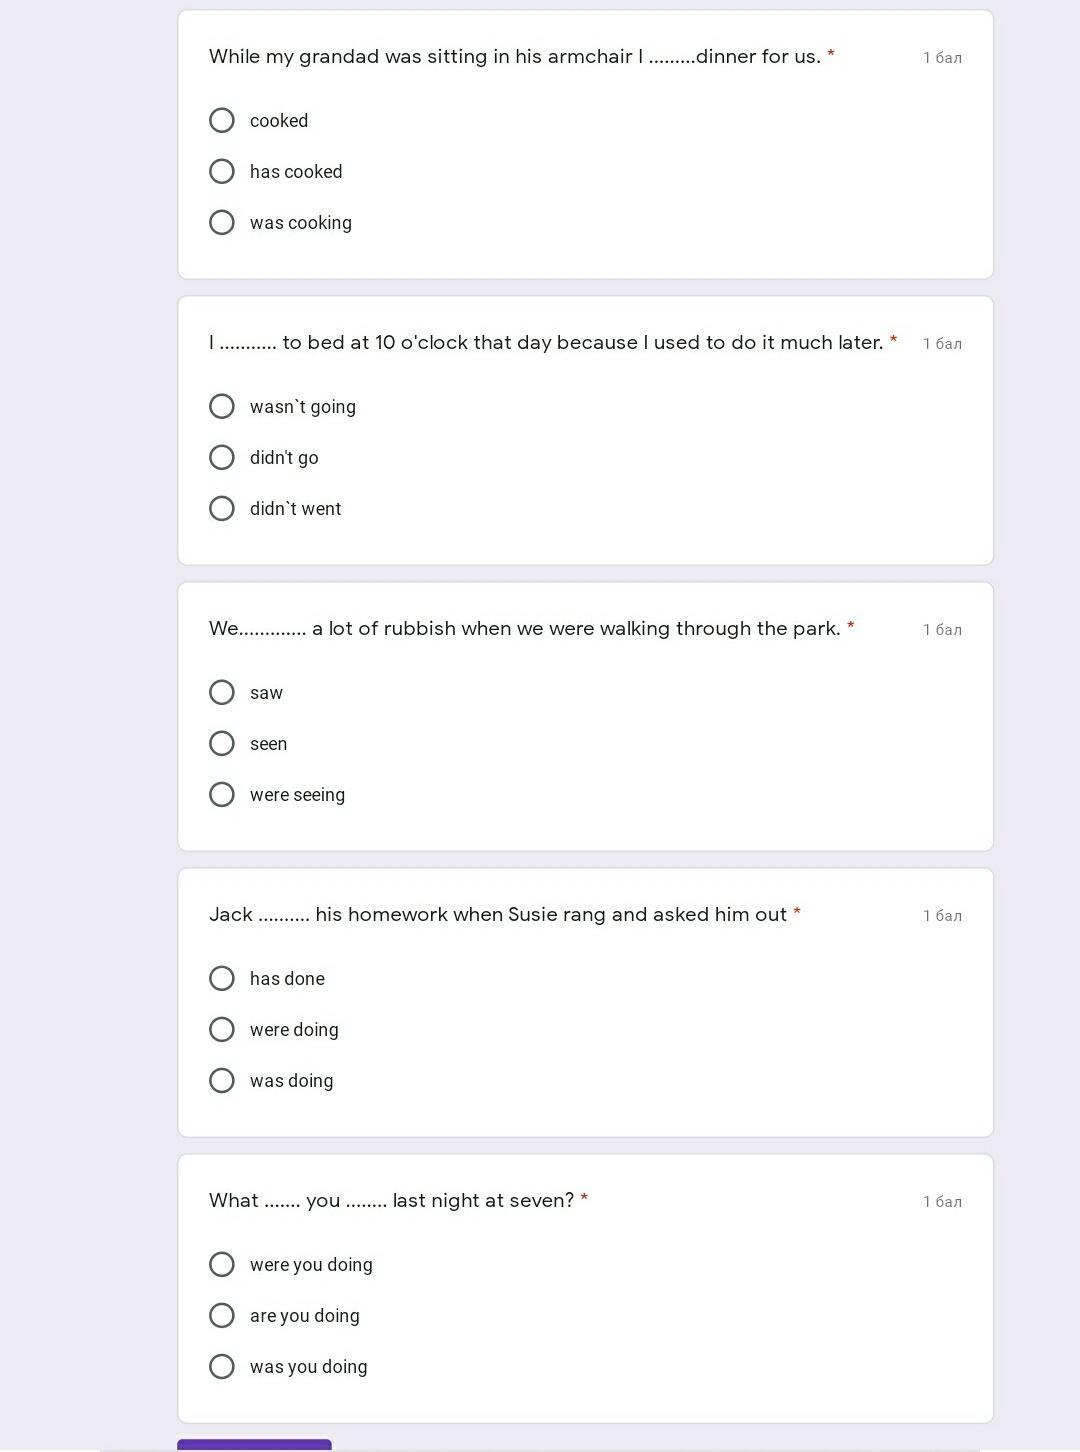Image resolution: width=1080 pixels, height=1452 pixels.
Task: Select "saw" in the rubbish question
Action: (222, 693)
